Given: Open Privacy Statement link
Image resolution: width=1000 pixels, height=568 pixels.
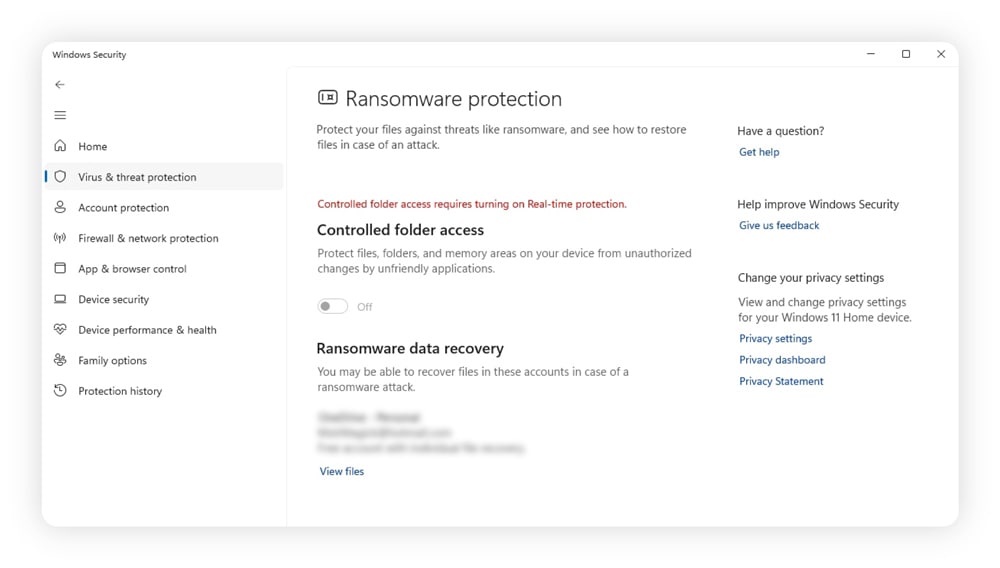Looking at the screenshot, I should click(781, 381).
